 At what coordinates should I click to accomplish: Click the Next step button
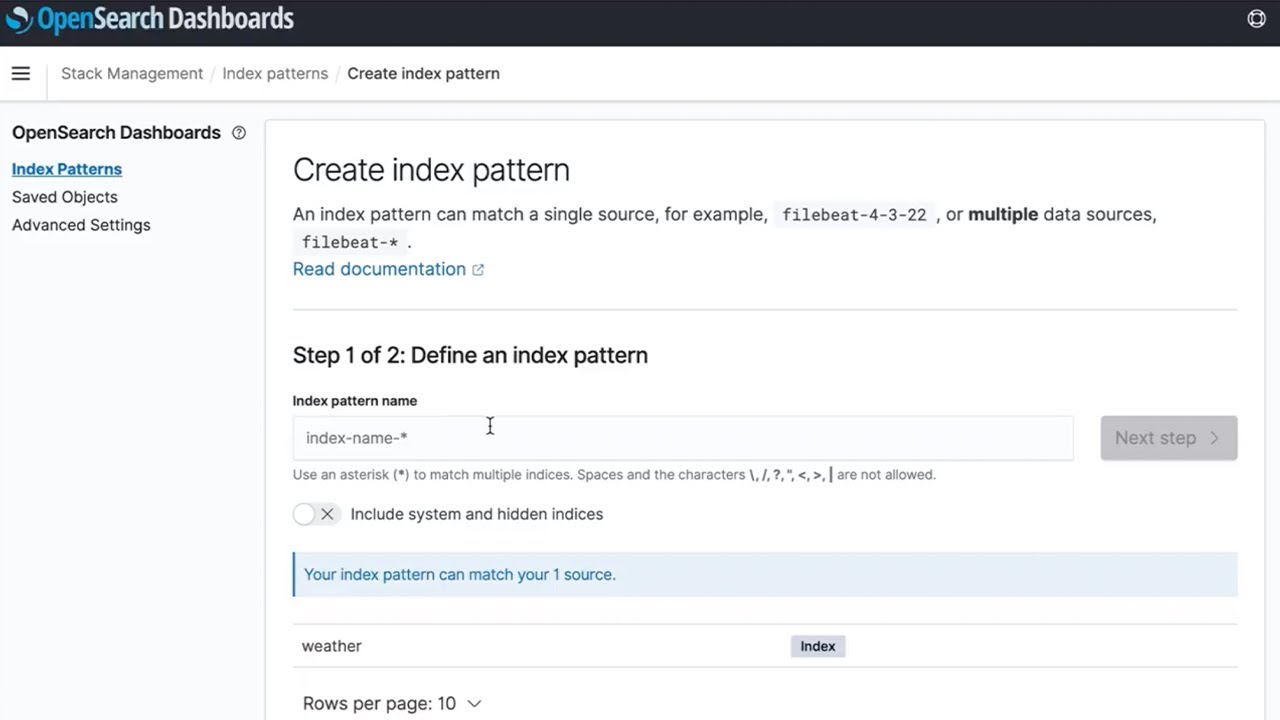click(1169, 438)
